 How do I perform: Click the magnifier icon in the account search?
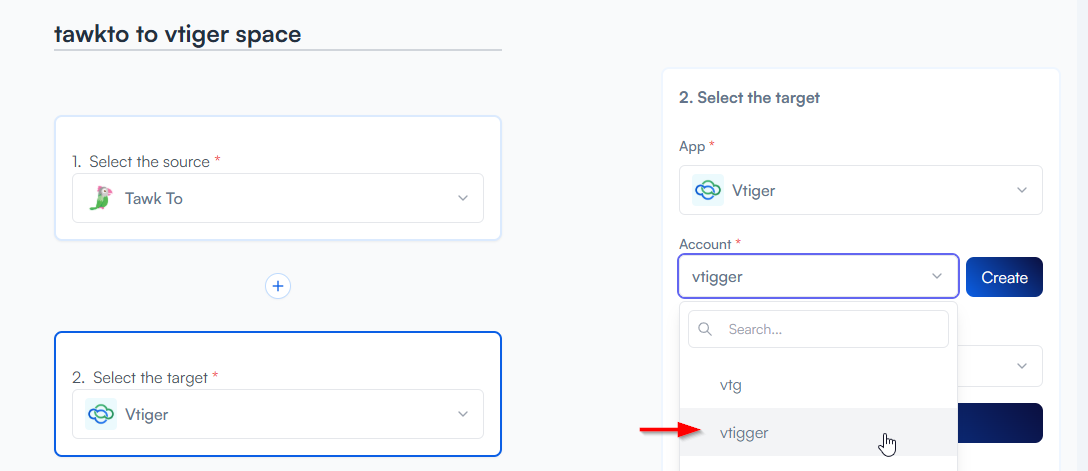coord(705,329)
